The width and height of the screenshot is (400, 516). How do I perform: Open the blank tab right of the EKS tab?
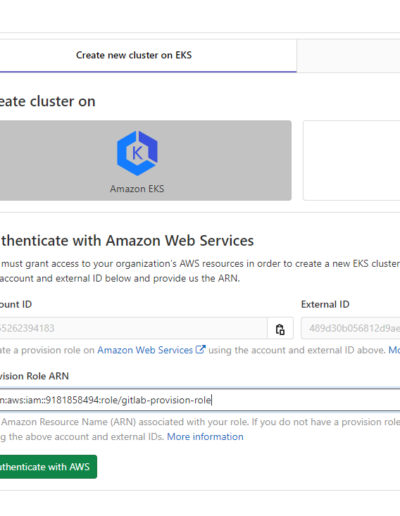(x=348, y=56)
